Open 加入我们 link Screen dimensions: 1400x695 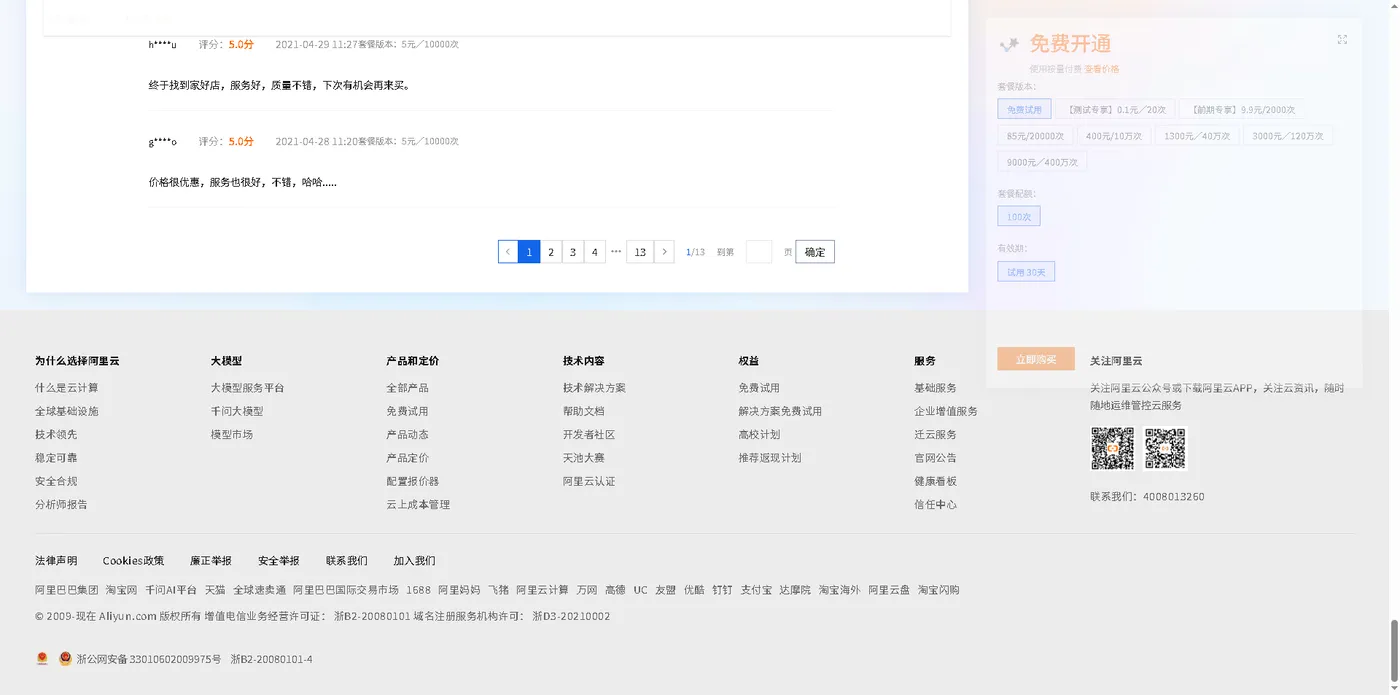click(414, 561)
